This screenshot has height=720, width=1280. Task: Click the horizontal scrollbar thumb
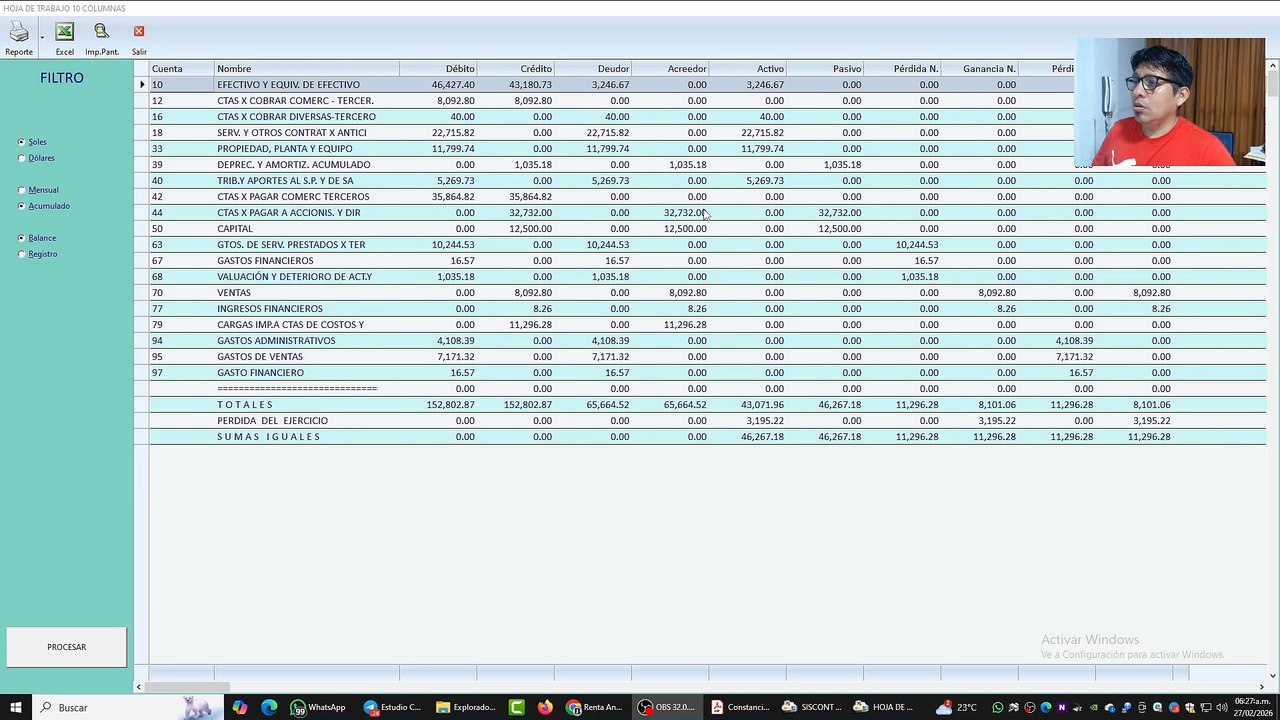[189, 687]
